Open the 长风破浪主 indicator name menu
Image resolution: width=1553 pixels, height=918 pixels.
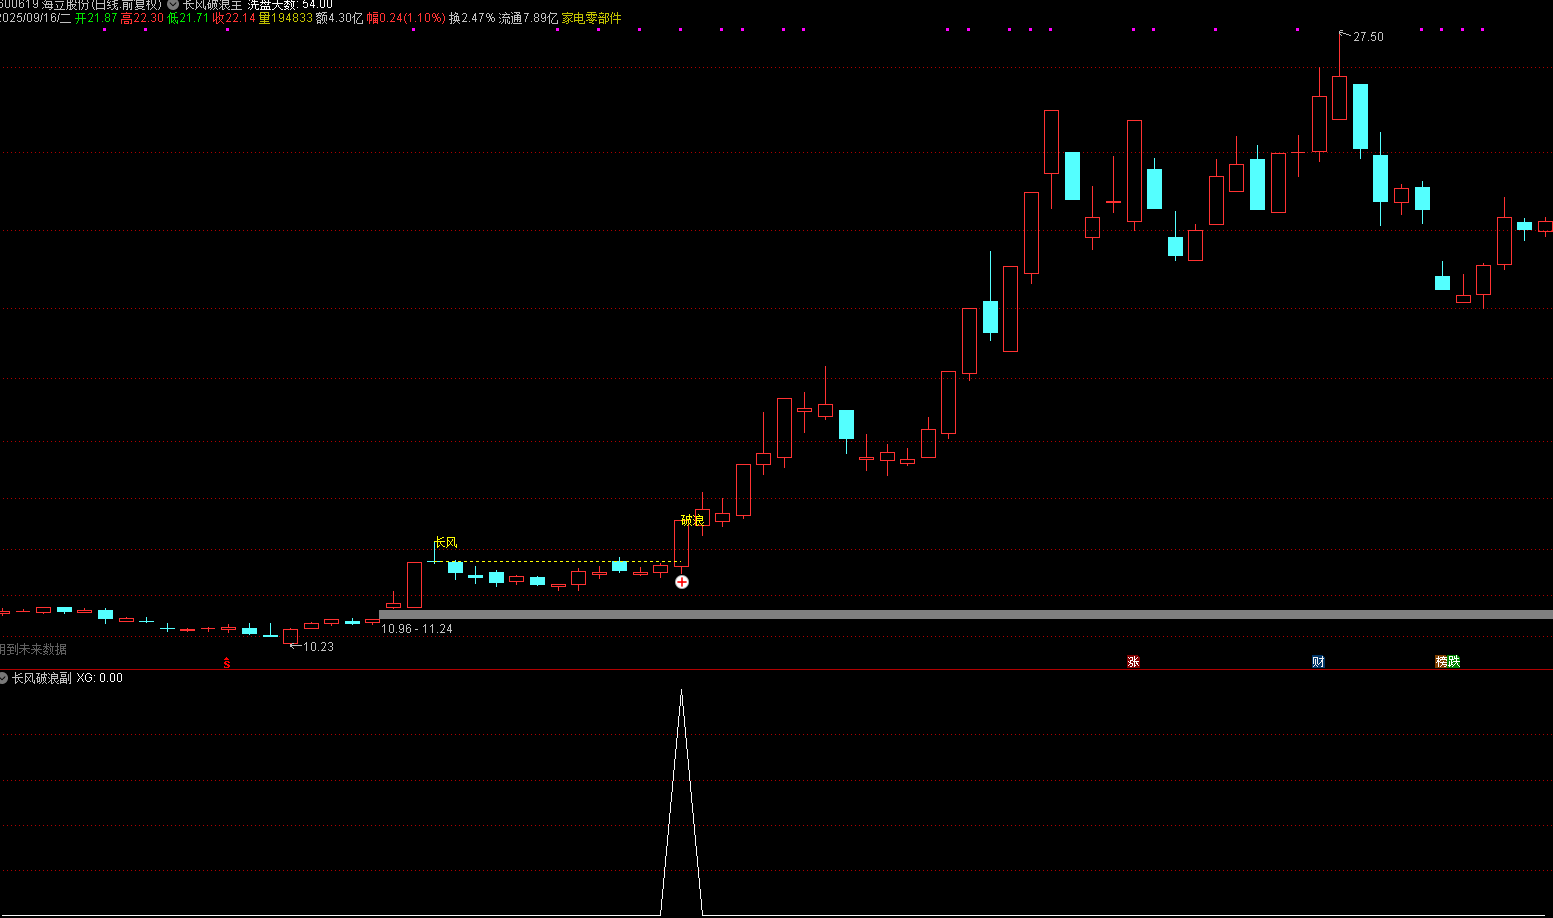(x=212, y=5)
